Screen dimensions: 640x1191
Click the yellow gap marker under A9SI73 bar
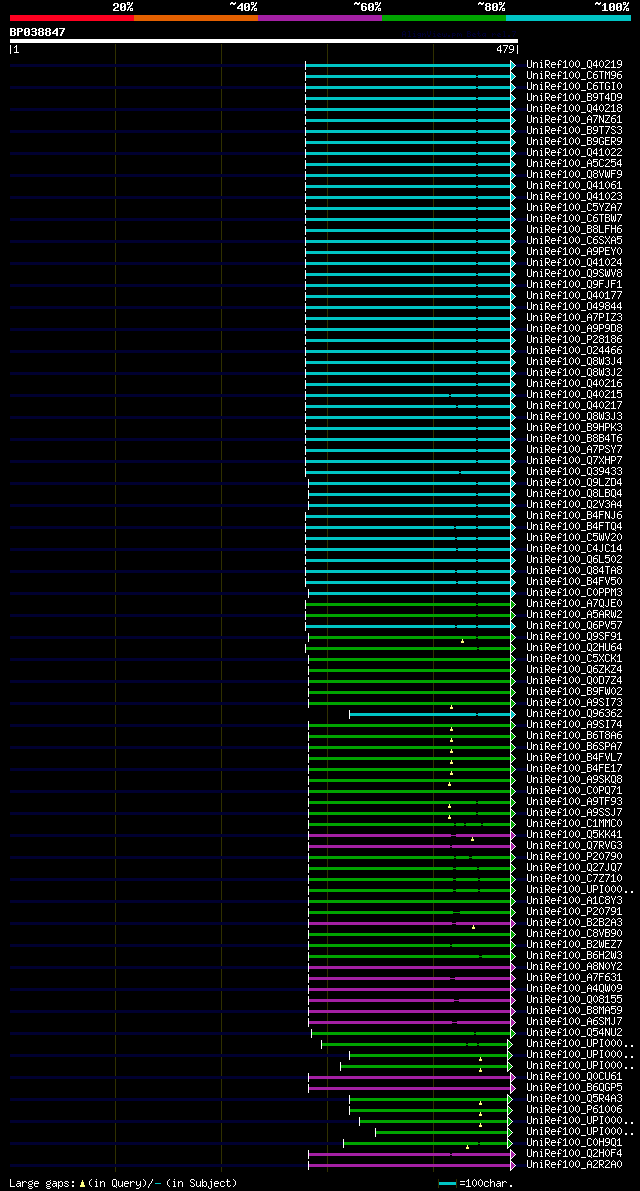click(452, 707)
